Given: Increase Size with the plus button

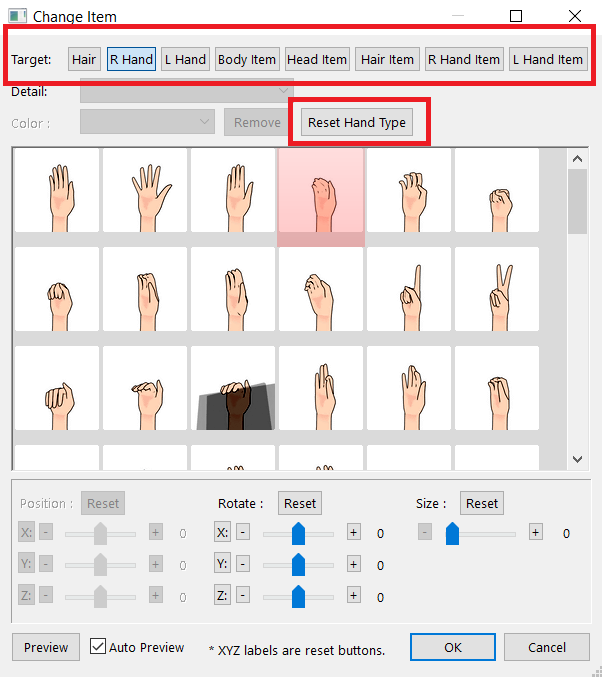Looking at the screenshot, I should click(535, 532).
